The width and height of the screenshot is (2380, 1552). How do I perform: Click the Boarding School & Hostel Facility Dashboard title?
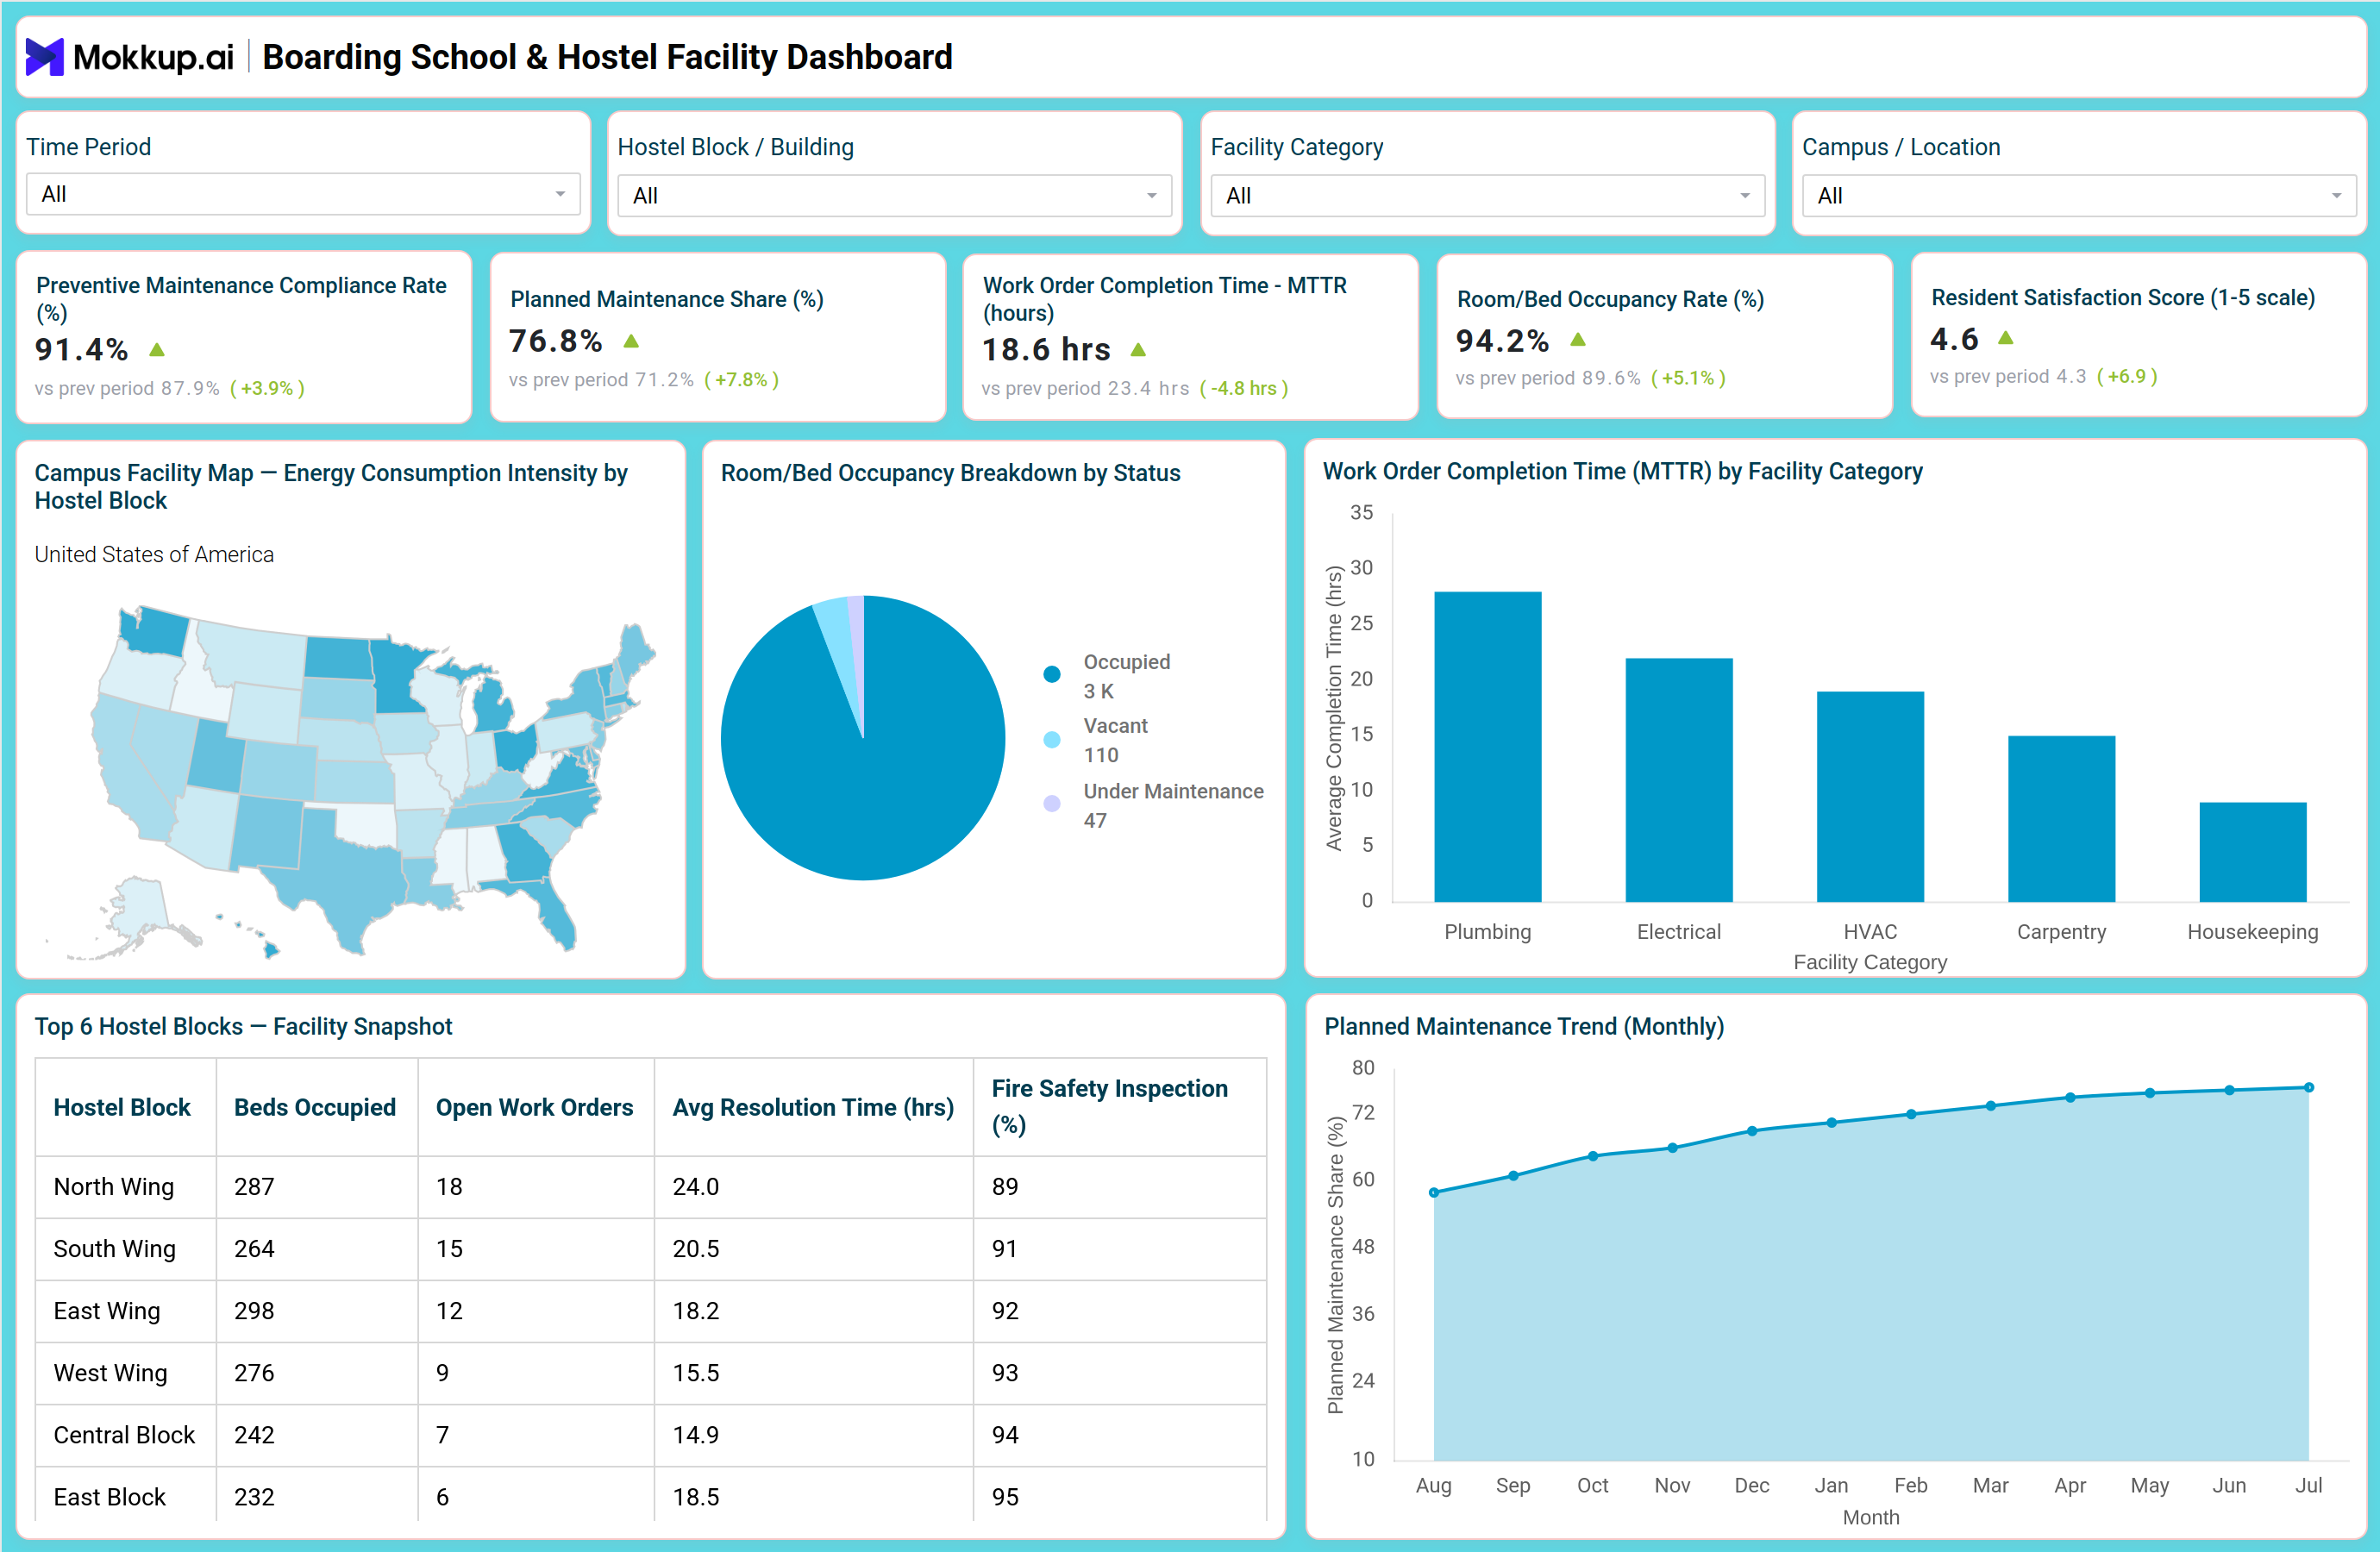coord(607,57)
